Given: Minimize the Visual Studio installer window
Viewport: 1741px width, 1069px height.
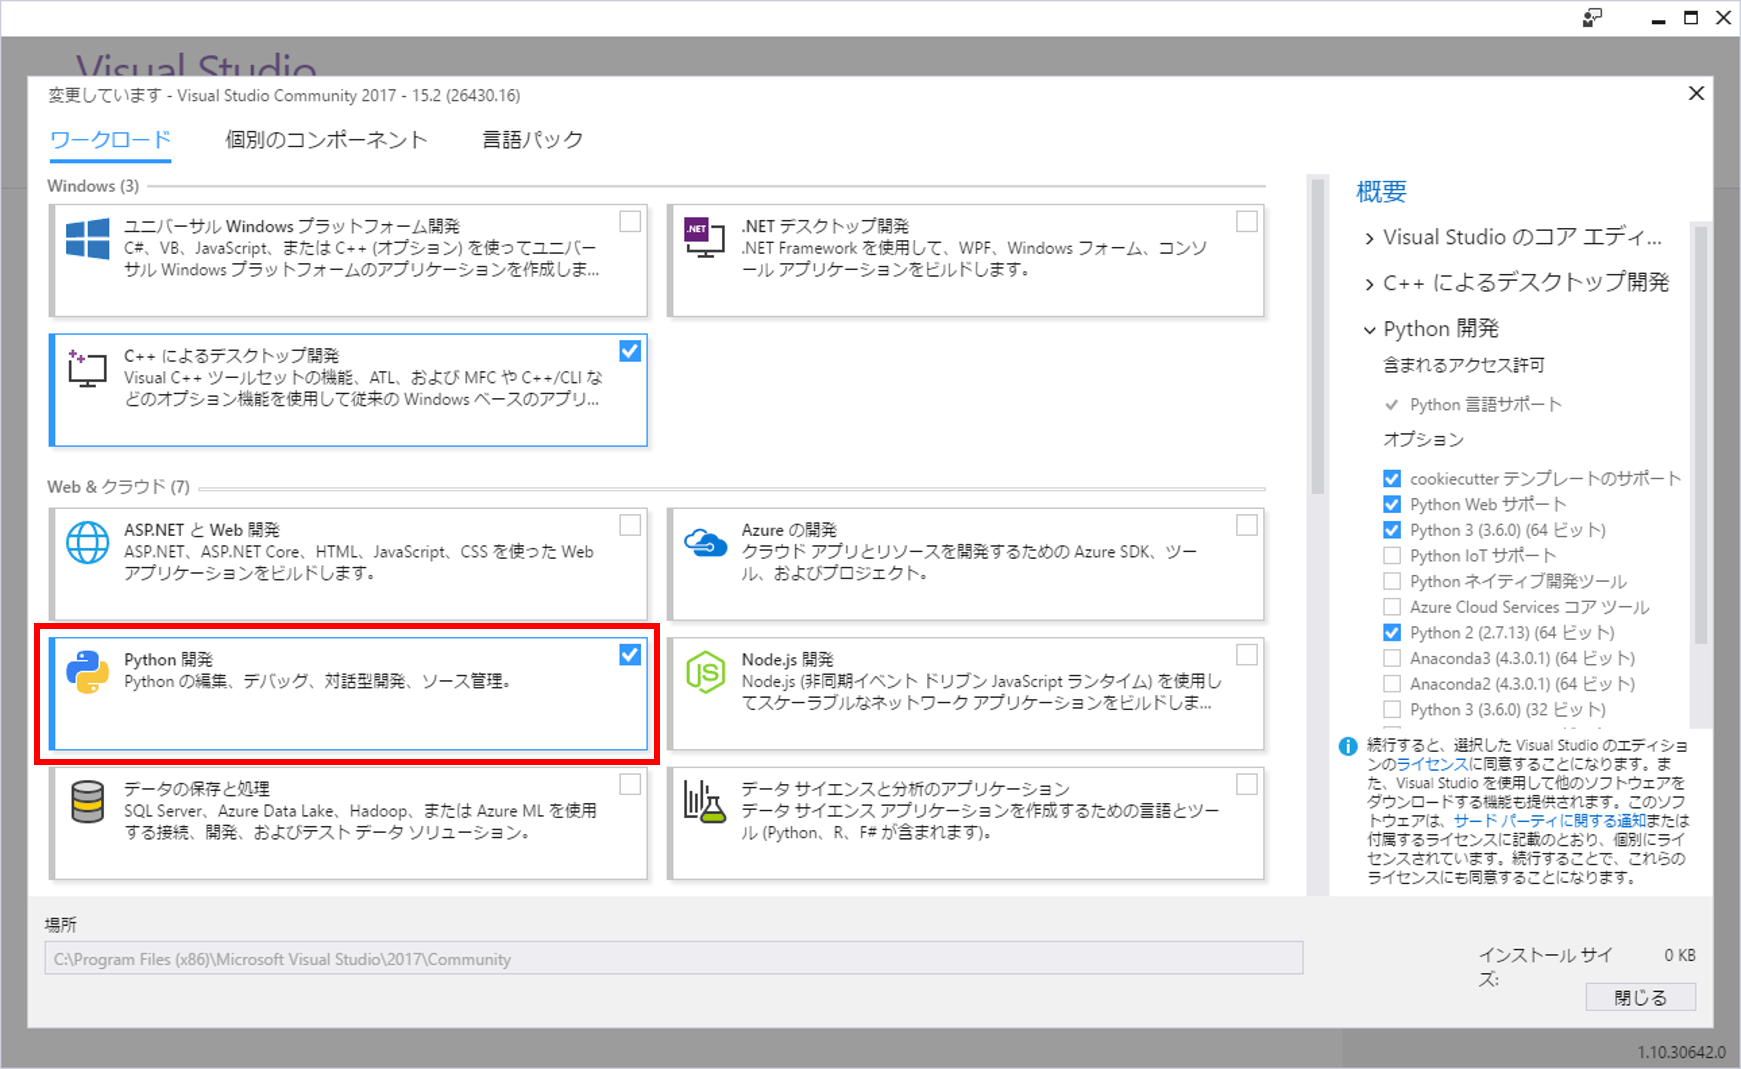Looking at the screenshot, I should [x=1658, y=18].
